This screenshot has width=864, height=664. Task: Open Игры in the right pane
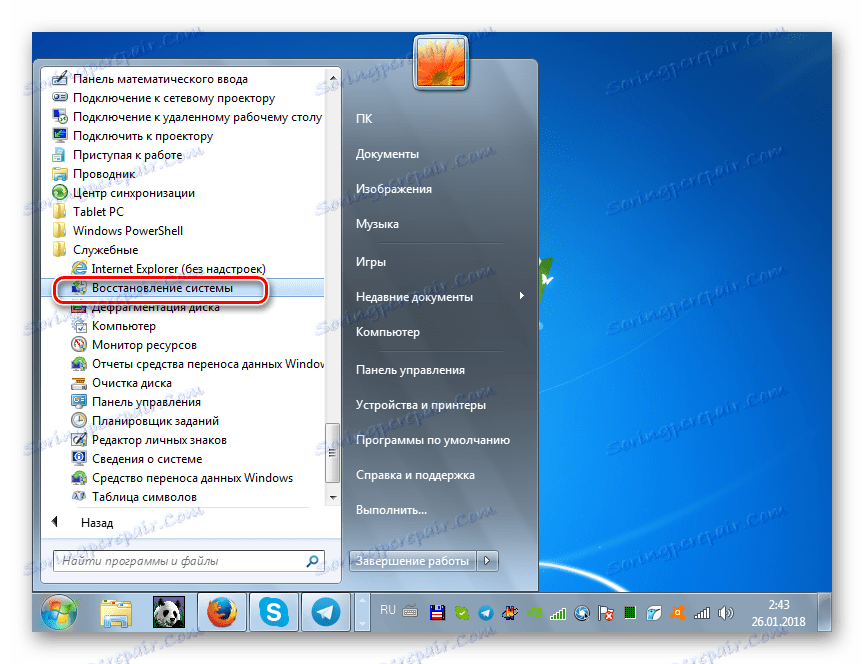coord(370,262)
